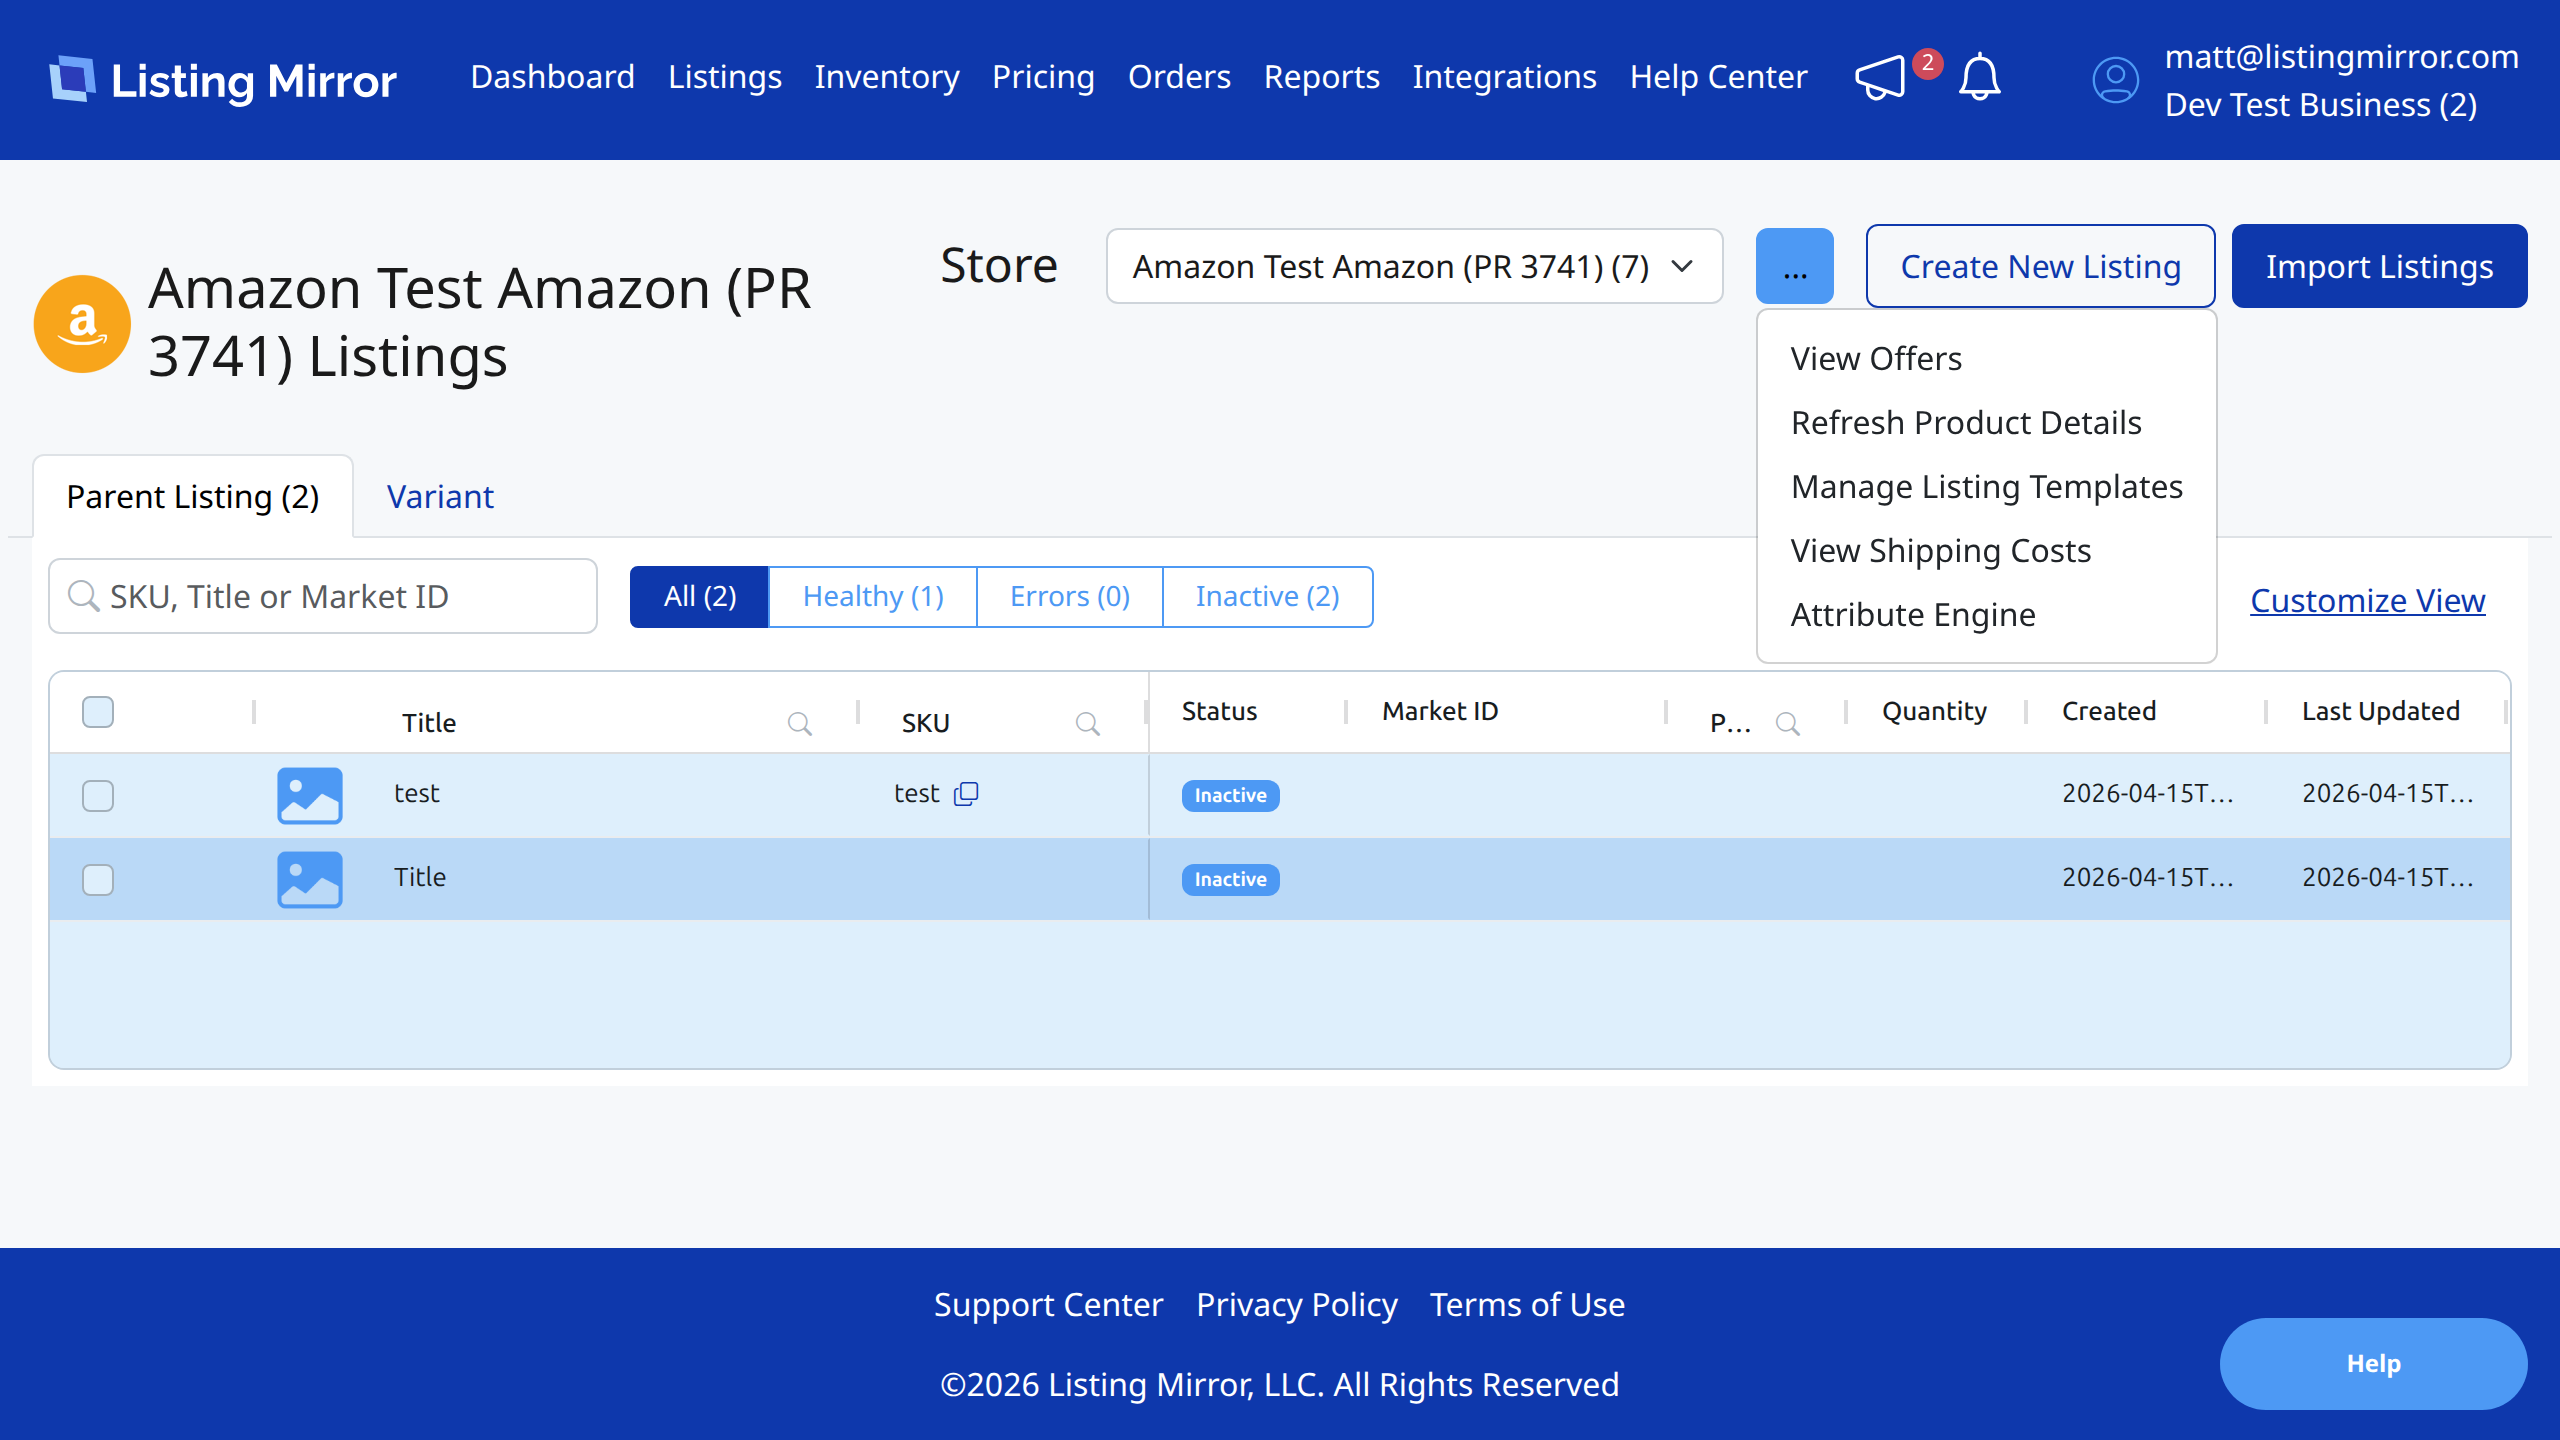Click the SKU column header label
The height and width of the screenshot is (1440, 2560).
(926, 723)
